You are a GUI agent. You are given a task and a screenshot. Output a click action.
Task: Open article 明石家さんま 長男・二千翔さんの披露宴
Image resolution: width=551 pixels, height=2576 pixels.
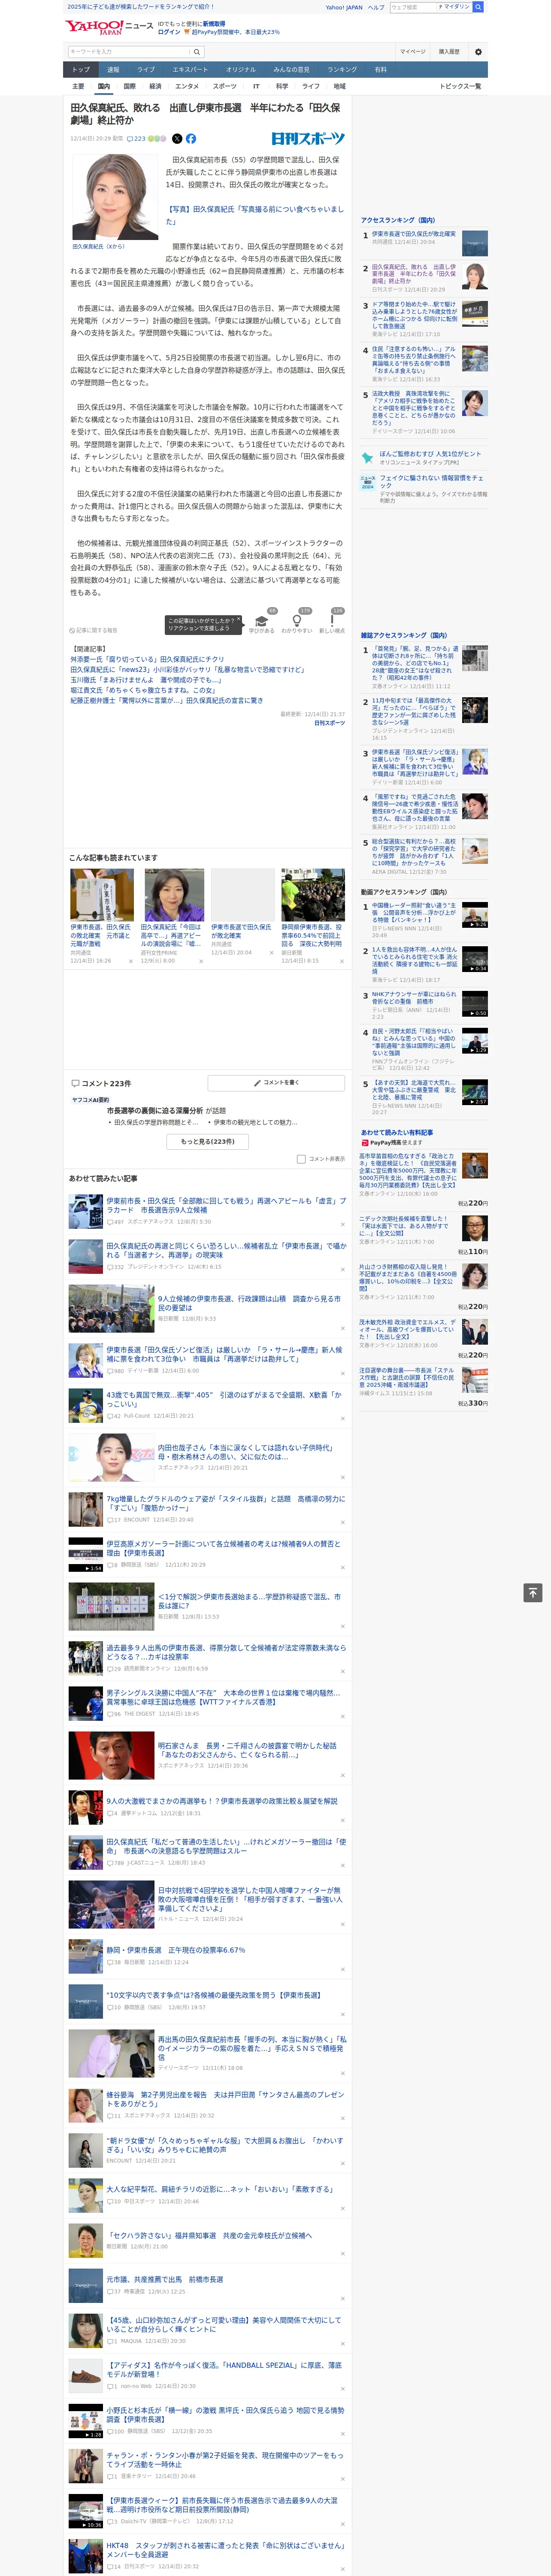(247, 1750)
